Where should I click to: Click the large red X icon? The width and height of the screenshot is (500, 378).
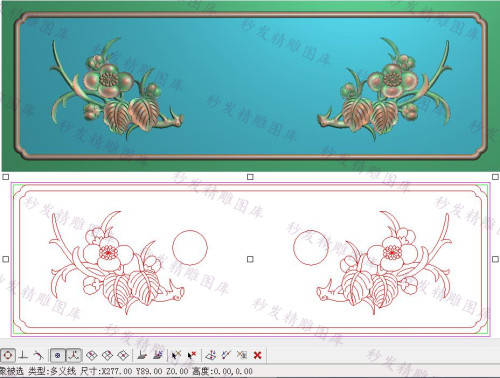257,355
